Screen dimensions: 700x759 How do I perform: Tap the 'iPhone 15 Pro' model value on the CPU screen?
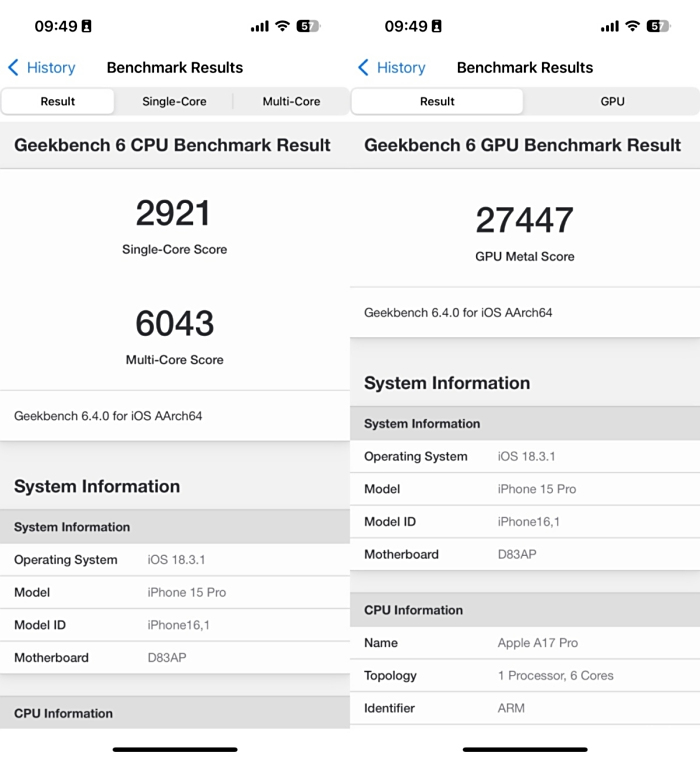[187, 592]
